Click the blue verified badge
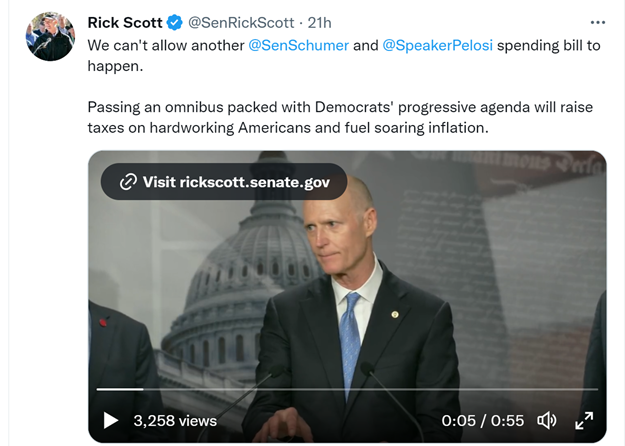 tap(174, 23)
